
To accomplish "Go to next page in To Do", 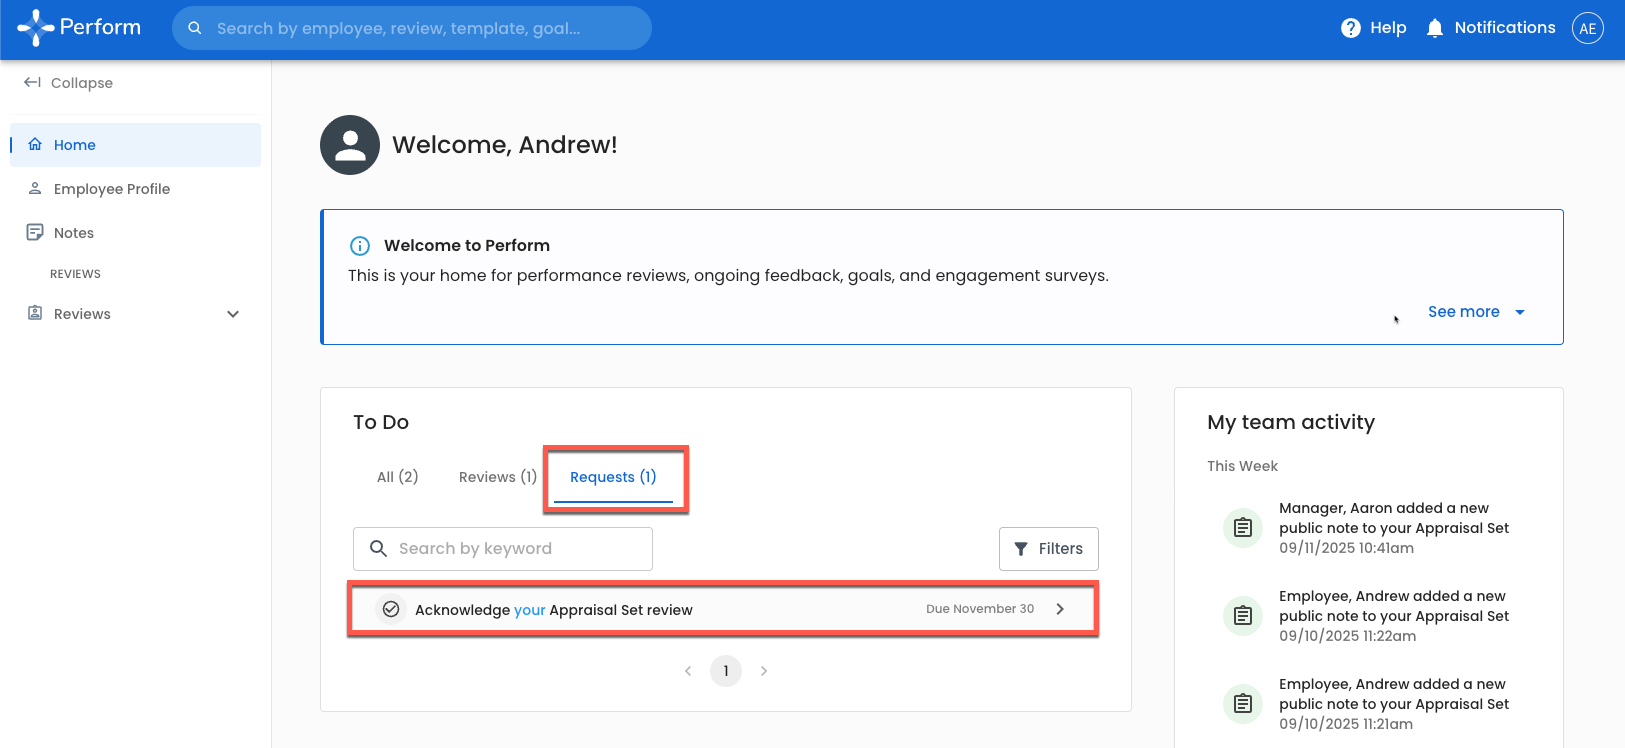I will coord(764,671).
